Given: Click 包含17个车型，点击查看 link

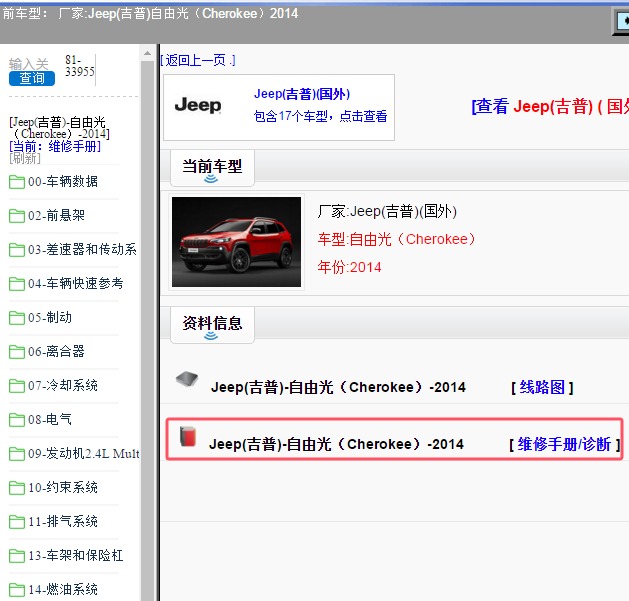Looking at the screenshot, I should 320,116.
